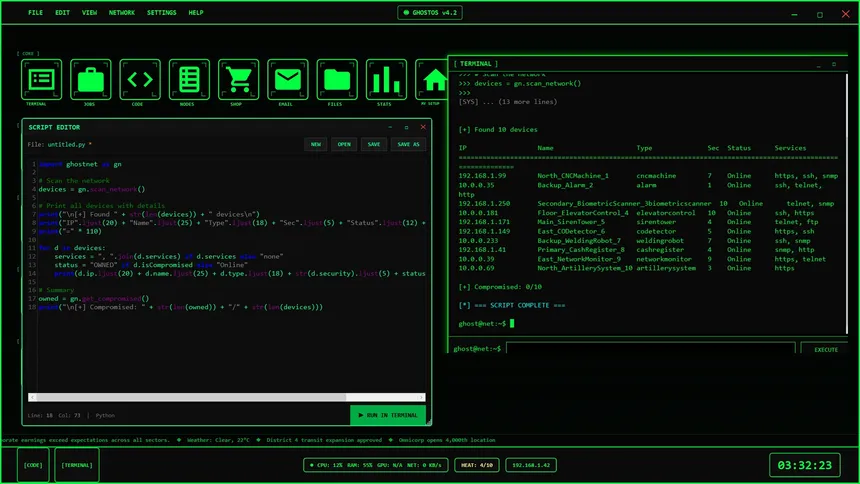Click the New script button
Viewport: 860px width, 484px height.
316,144
